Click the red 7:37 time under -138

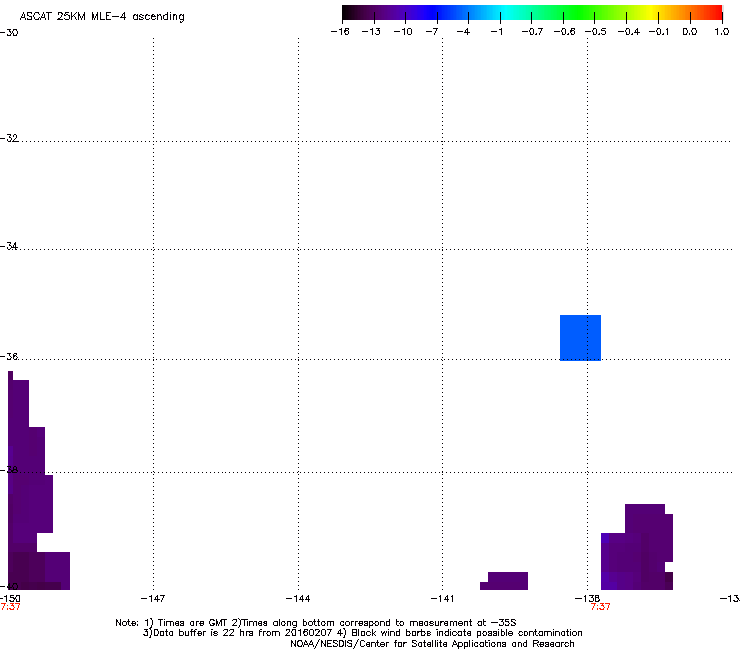[600, 607]
